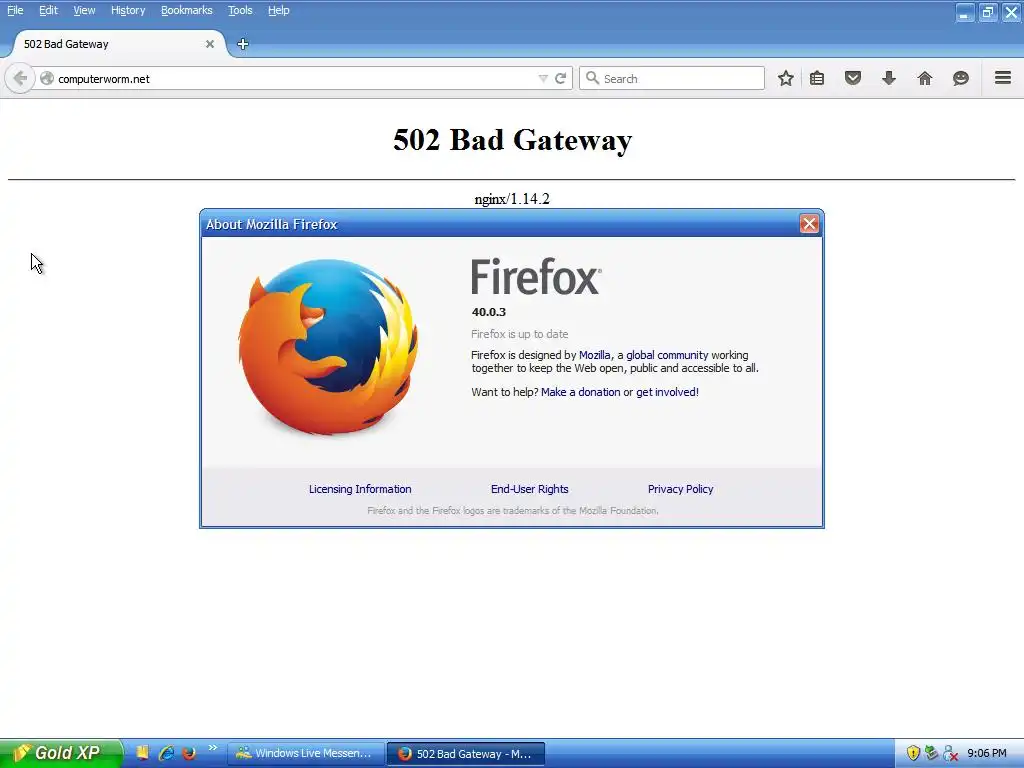
Task: Reload the page with the refresh icon
Action: pyautogui.click(x=560, y=78)
